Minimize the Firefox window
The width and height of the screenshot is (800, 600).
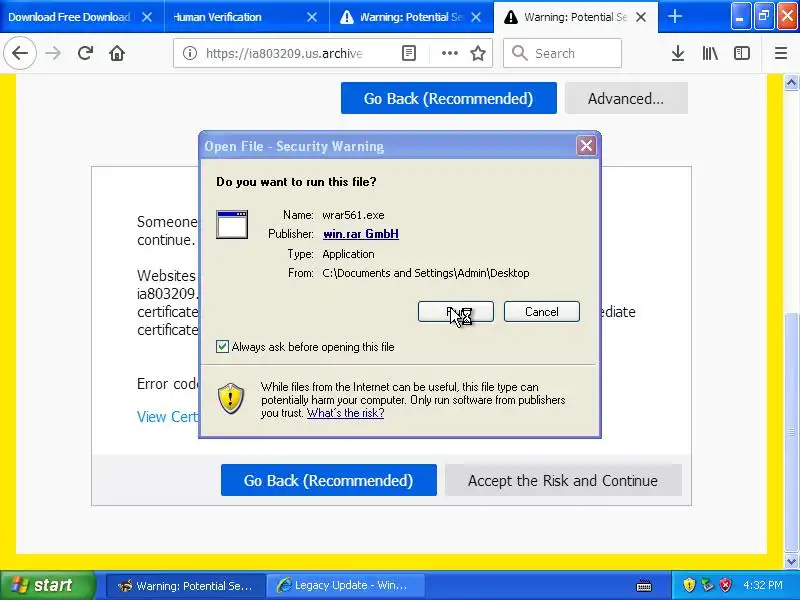tap(740, 17)
